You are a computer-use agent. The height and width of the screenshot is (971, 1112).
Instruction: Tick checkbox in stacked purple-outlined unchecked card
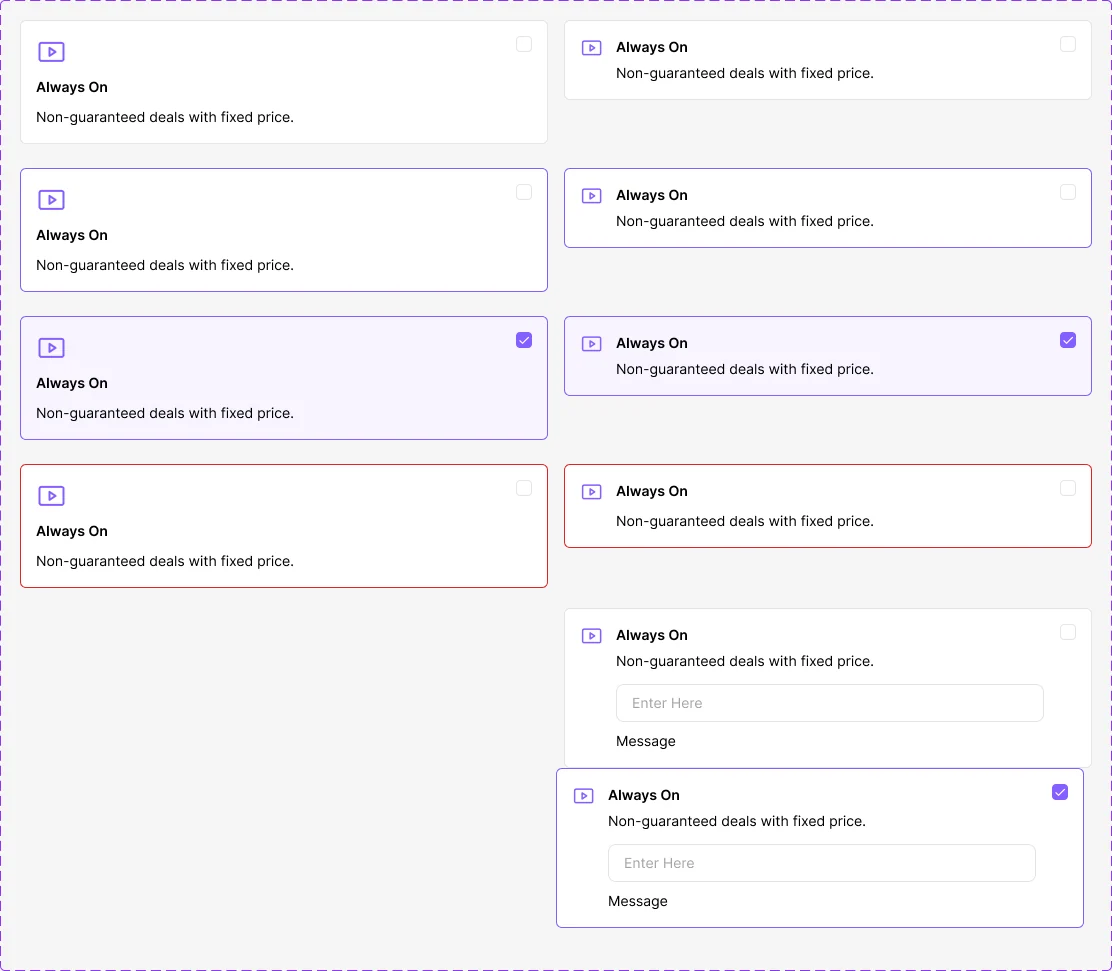pyautogui.click(x=524, y=192)
